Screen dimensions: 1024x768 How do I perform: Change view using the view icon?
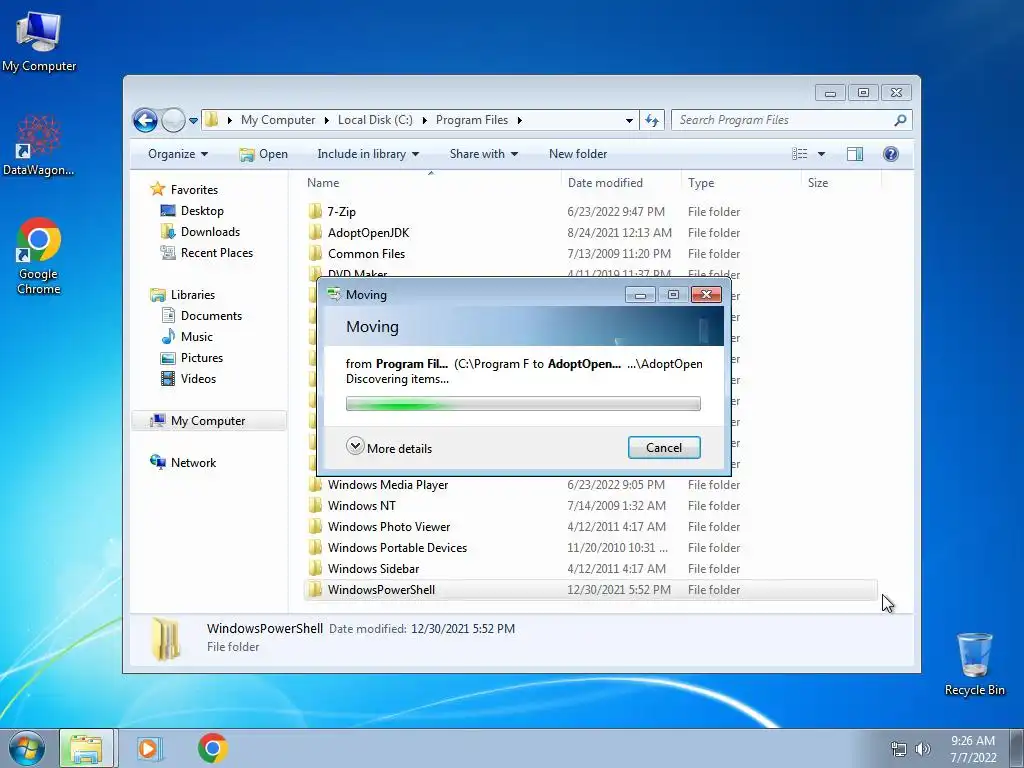point(799,154)
